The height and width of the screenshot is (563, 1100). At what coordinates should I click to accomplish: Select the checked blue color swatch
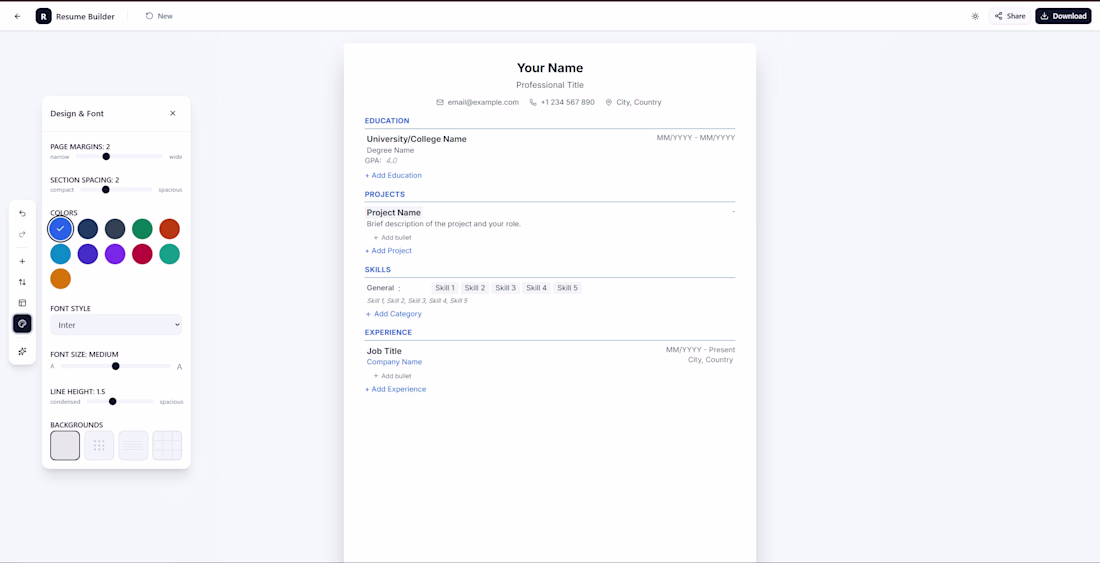[61, 229]
